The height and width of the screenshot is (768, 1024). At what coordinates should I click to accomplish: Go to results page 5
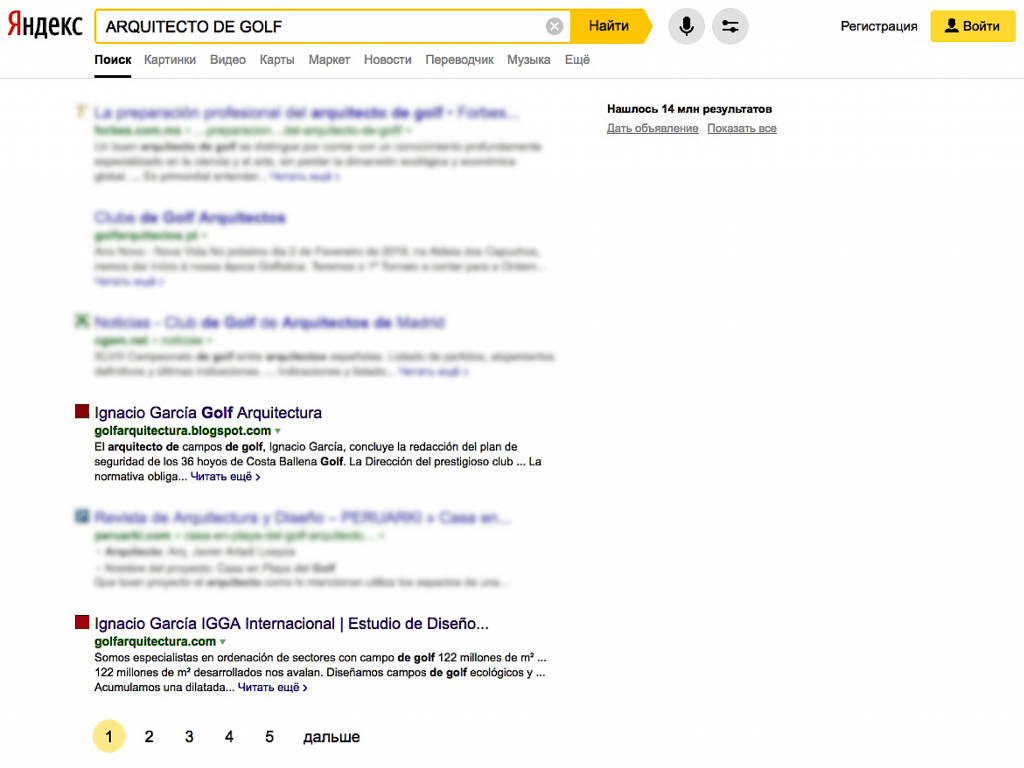(269, 737)
